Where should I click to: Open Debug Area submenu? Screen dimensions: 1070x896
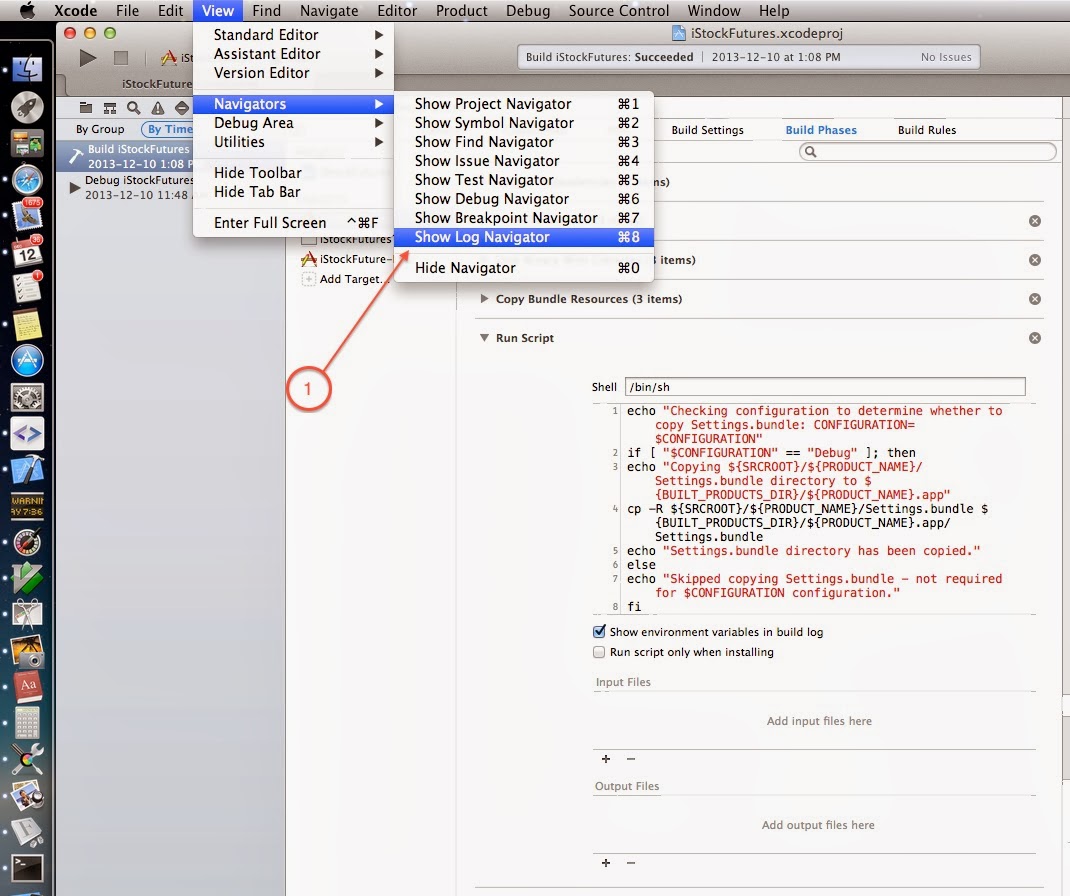click(x=293, y=123)
